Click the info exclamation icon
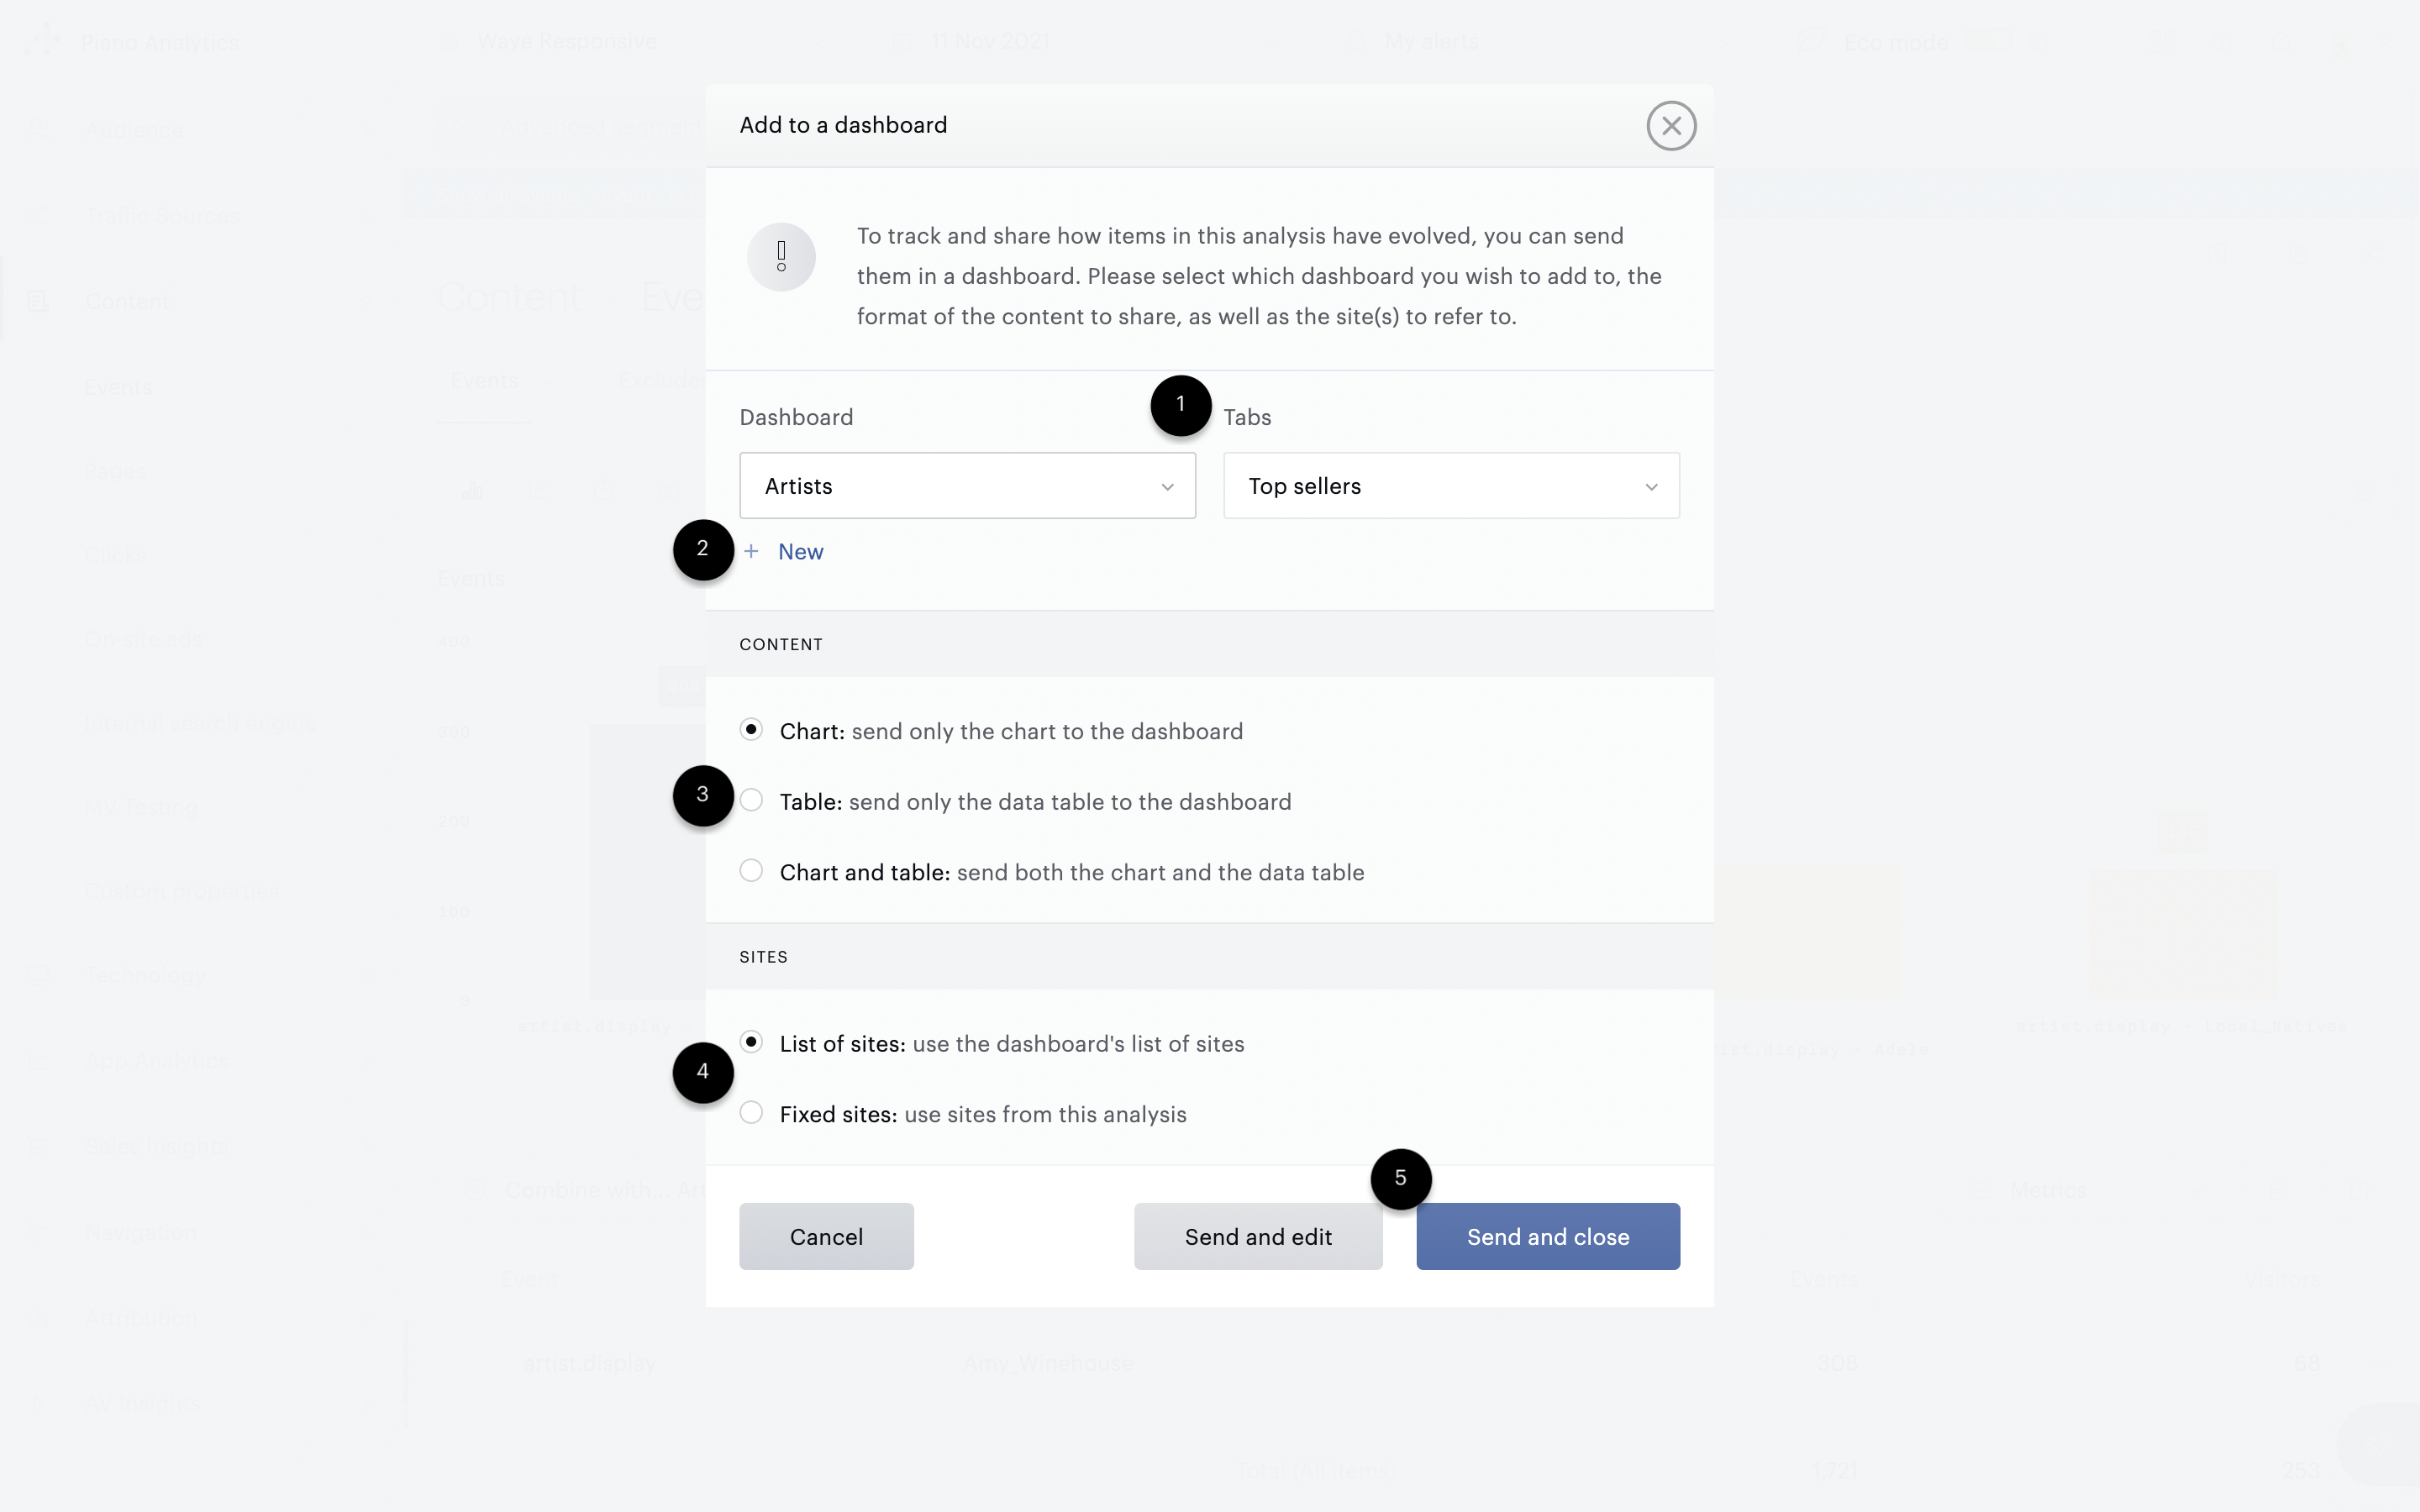 point(781,257)
